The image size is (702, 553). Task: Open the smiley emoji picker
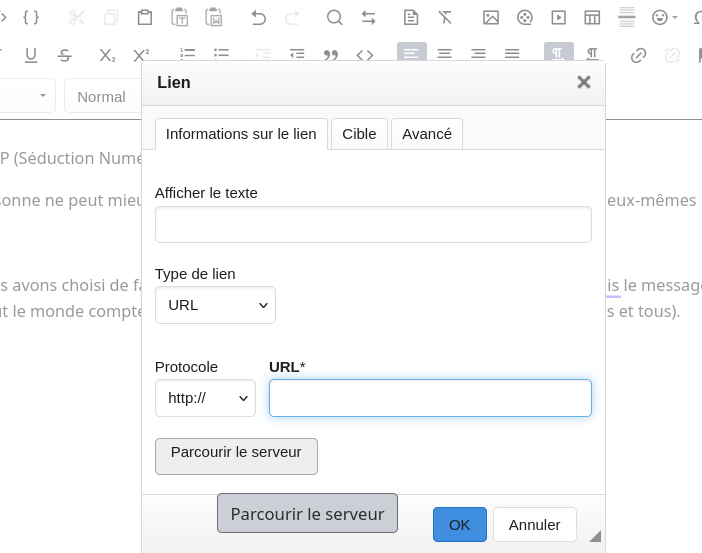coord(660,18)
